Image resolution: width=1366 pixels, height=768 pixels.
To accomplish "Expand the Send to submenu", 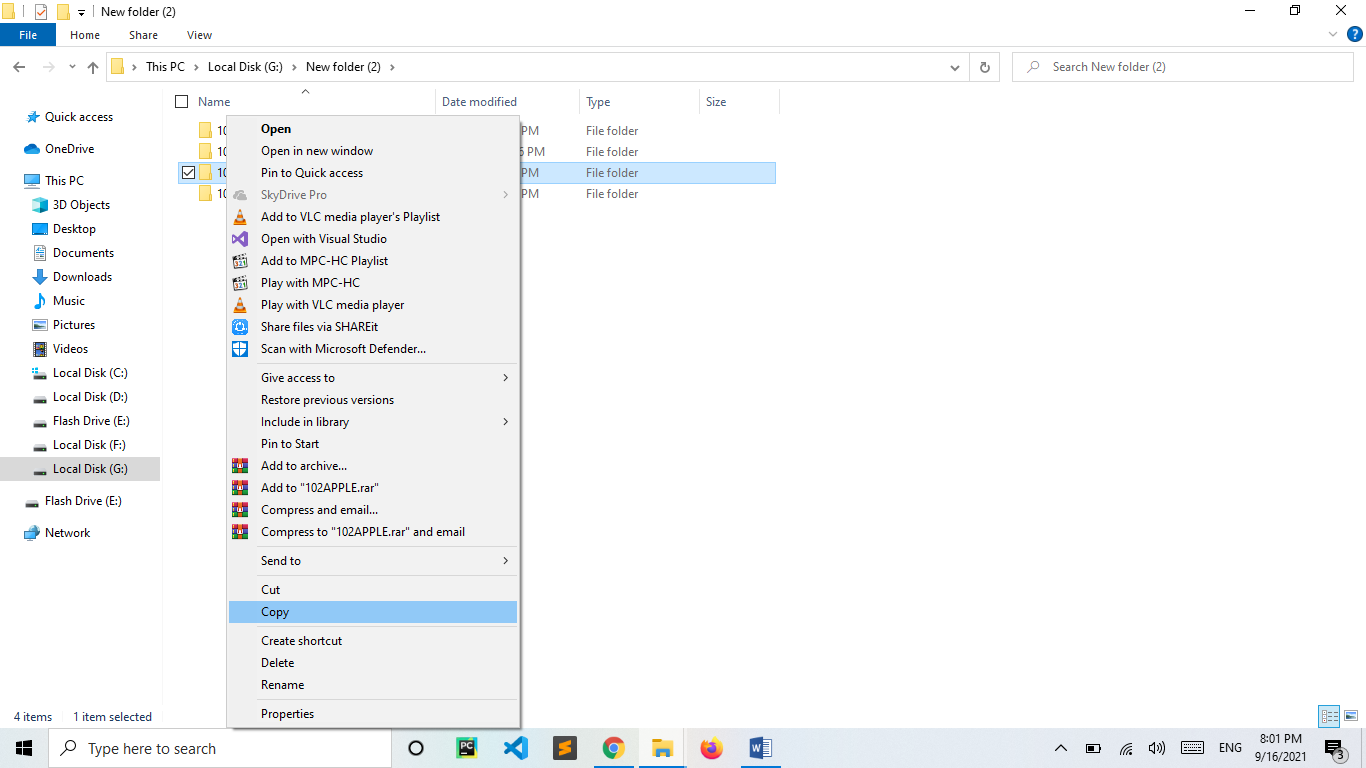I will click(x=280, y=560).
